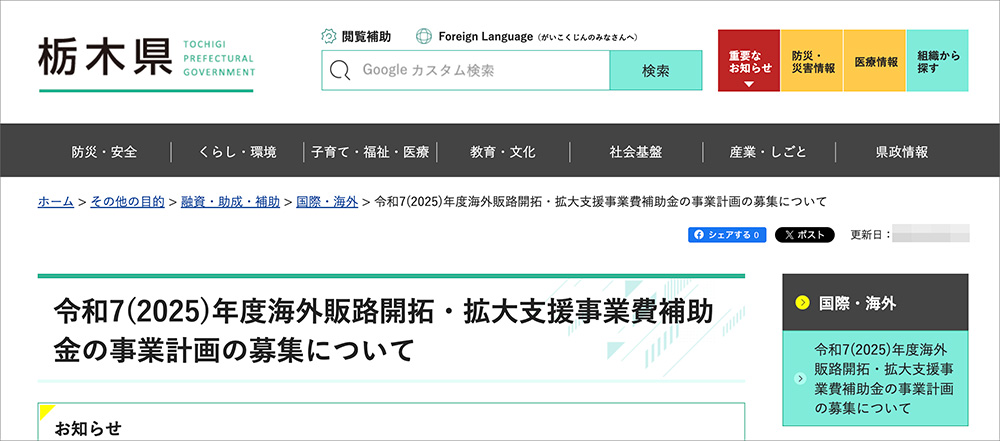Click the Foreign Language globe icon
Image resolution: width=1000 pixels, height=441 pixels.
click(424, 36)
